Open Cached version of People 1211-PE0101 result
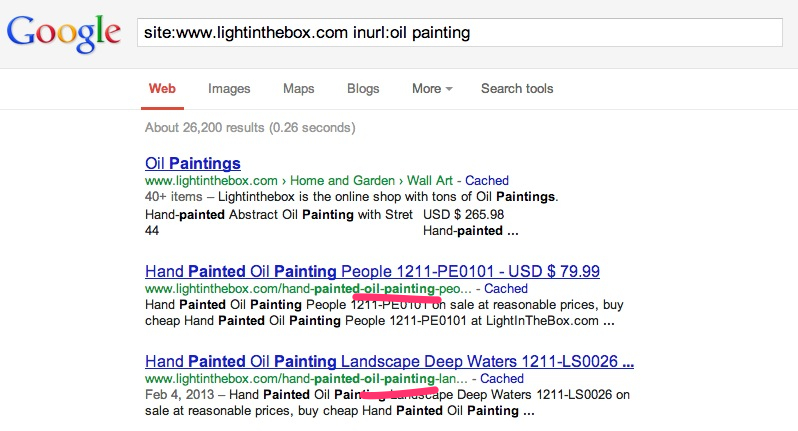Image resolution: width=798 pixels, height=431 pixels. (506, 289)
